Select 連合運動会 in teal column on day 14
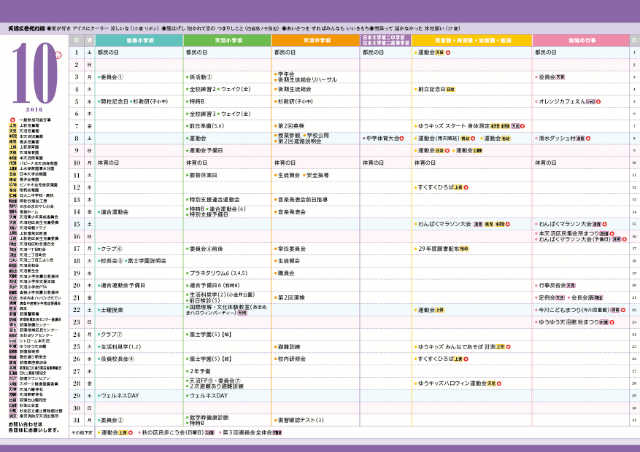Viewport: 640px width, 452px height. [114, 212]
